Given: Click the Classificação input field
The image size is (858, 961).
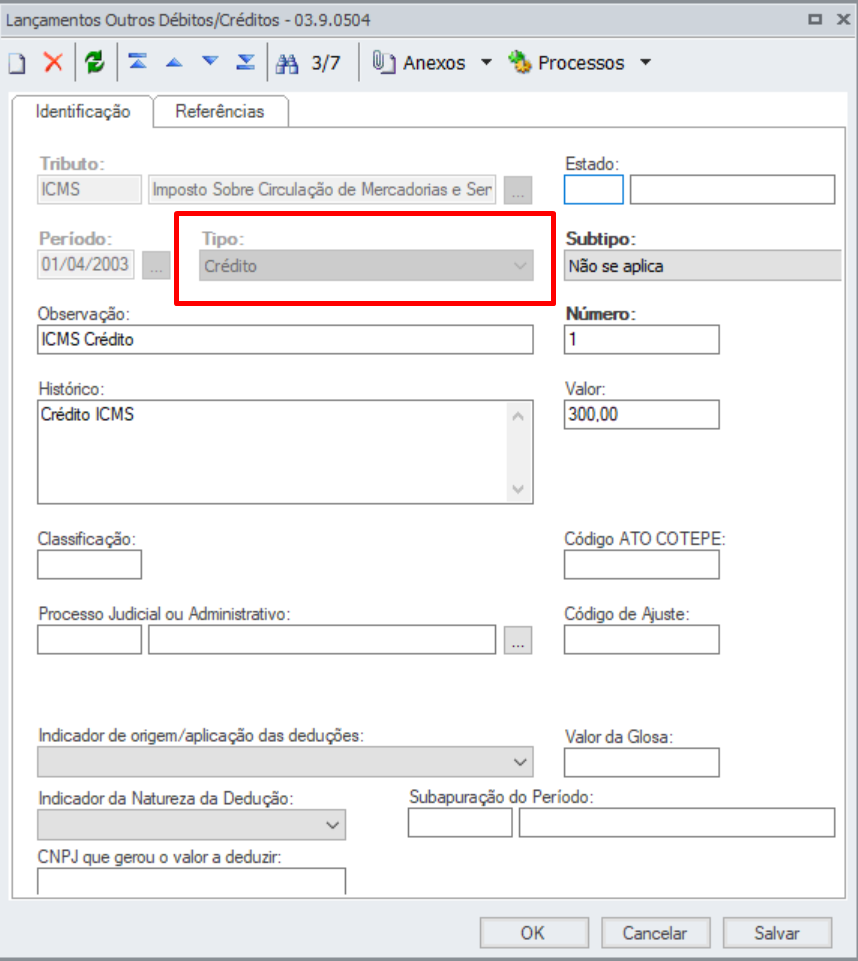Looking at the screenshot, I should tap(89, 564).
